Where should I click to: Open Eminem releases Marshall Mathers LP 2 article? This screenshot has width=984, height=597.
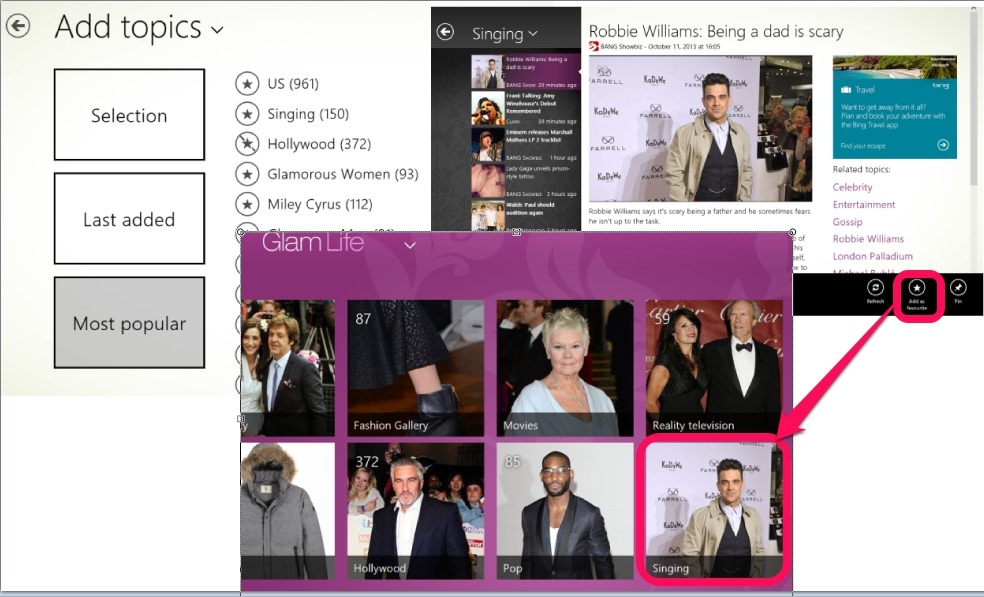click(525, 144)
